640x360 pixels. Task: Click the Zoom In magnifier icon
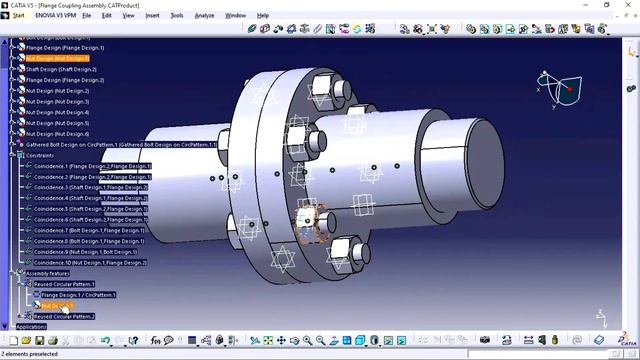tap(307, 340)
